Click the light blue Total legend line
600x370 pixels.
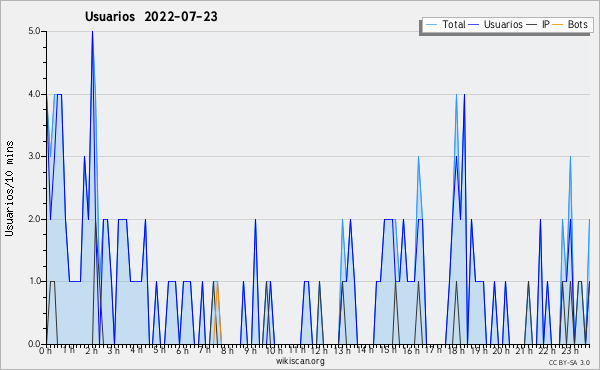(x=431, y=25)
